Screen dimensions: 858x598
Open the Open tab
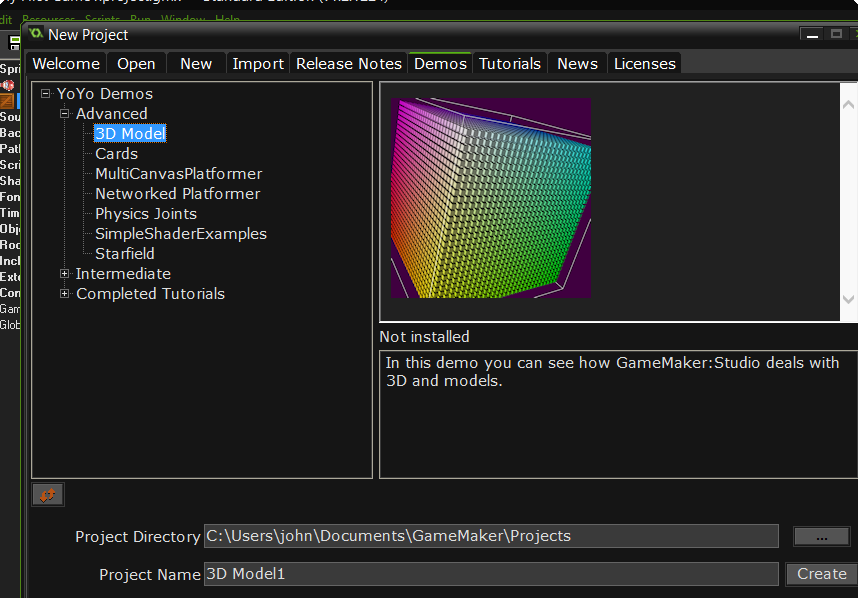[x=136, y=63]
